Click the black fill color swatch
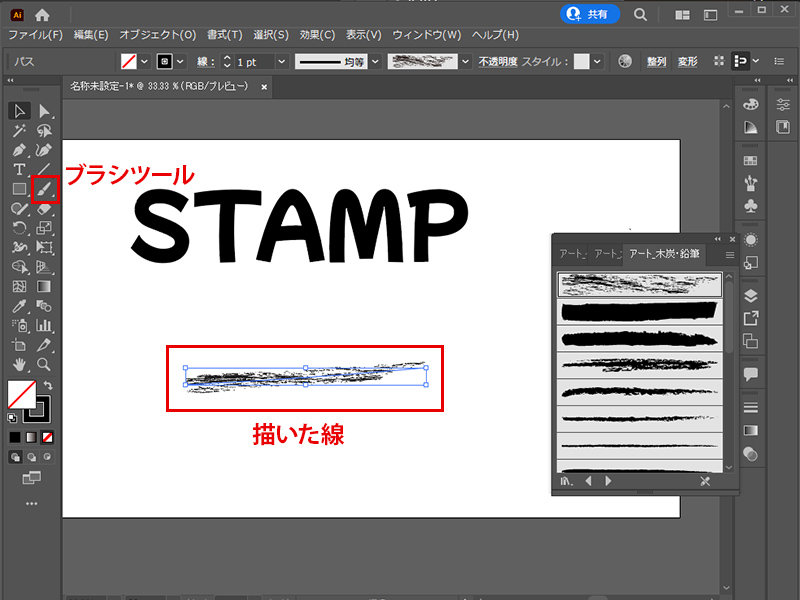 14,437
